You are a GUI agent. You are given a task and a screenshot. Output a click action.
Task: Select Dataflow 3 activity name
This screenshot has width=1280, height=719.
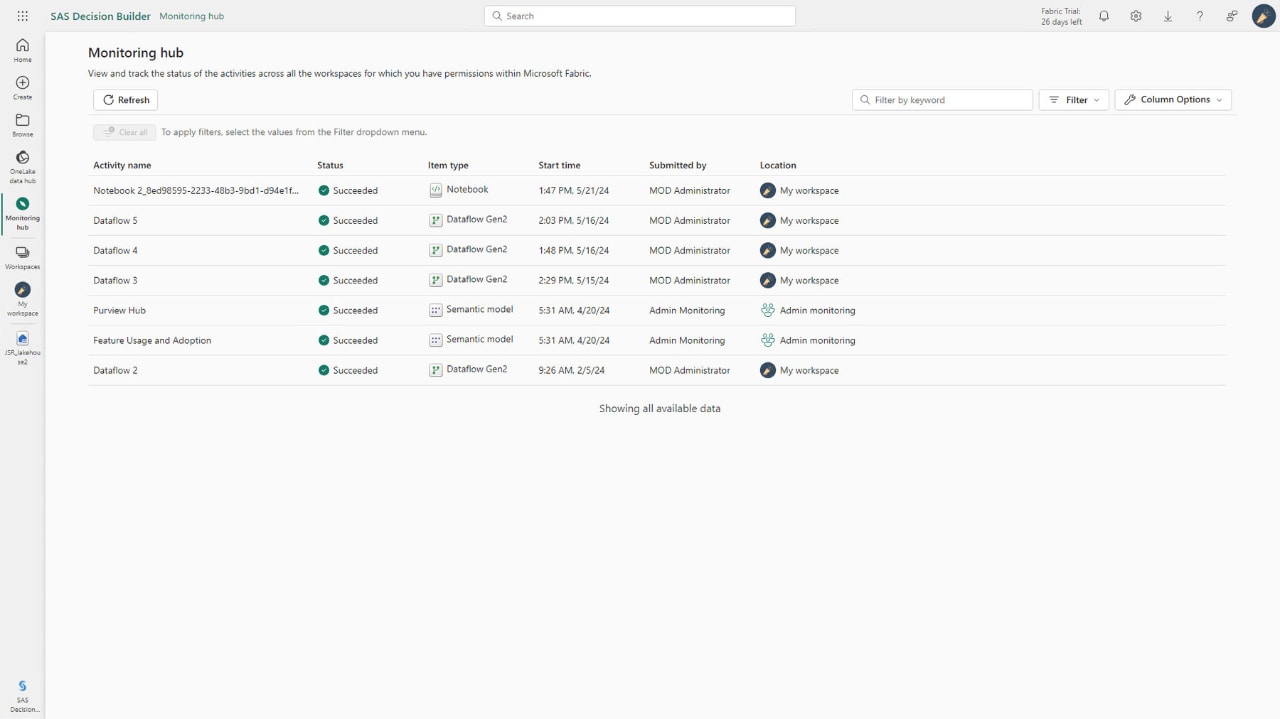[116, 280]
